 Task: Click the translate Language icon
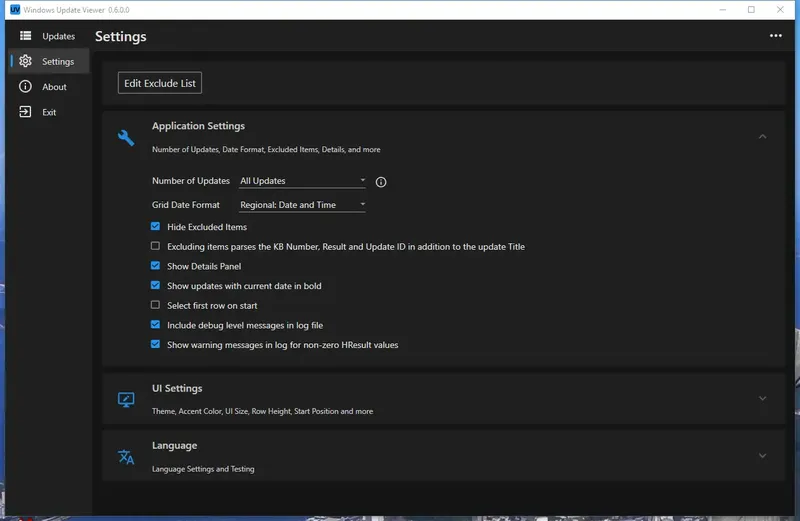point(126,457)
